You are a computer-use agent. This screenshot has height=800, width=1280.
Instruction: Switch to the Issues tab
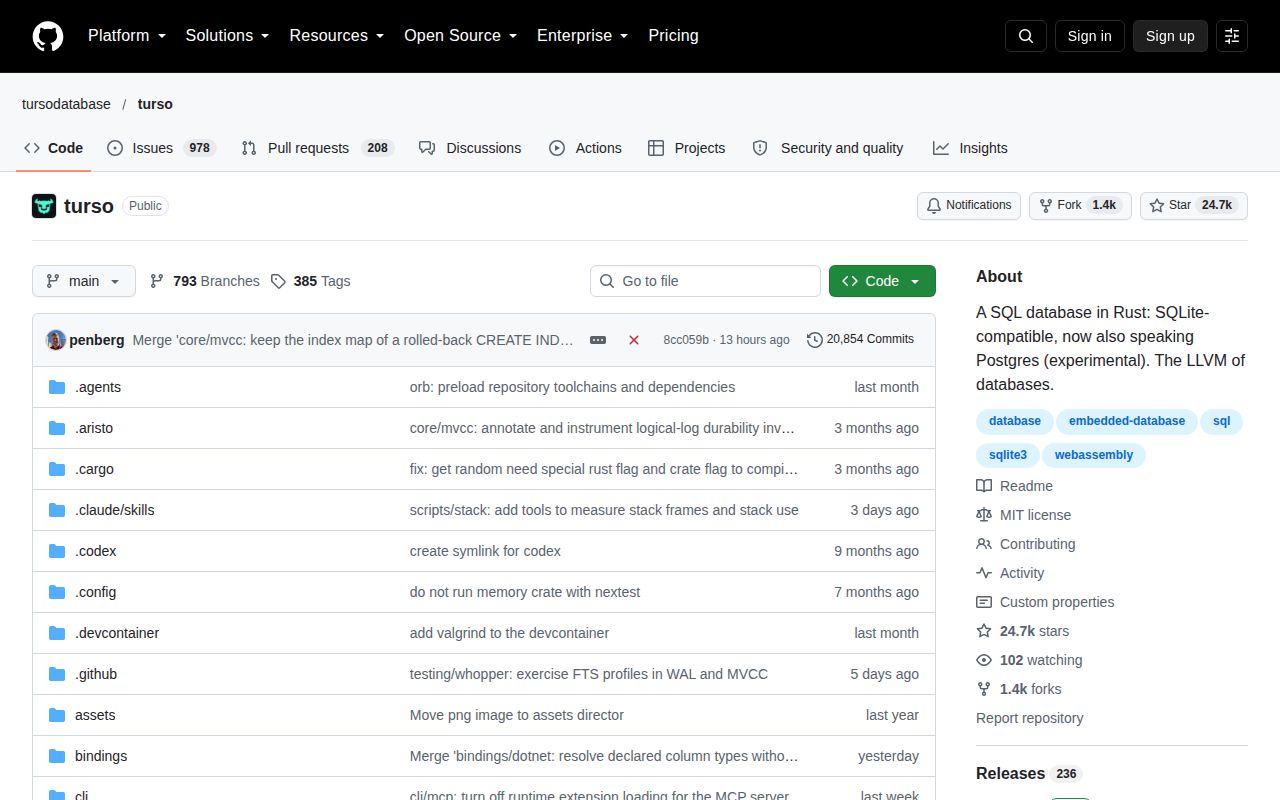pyautogui.click(x=160, y=148)
